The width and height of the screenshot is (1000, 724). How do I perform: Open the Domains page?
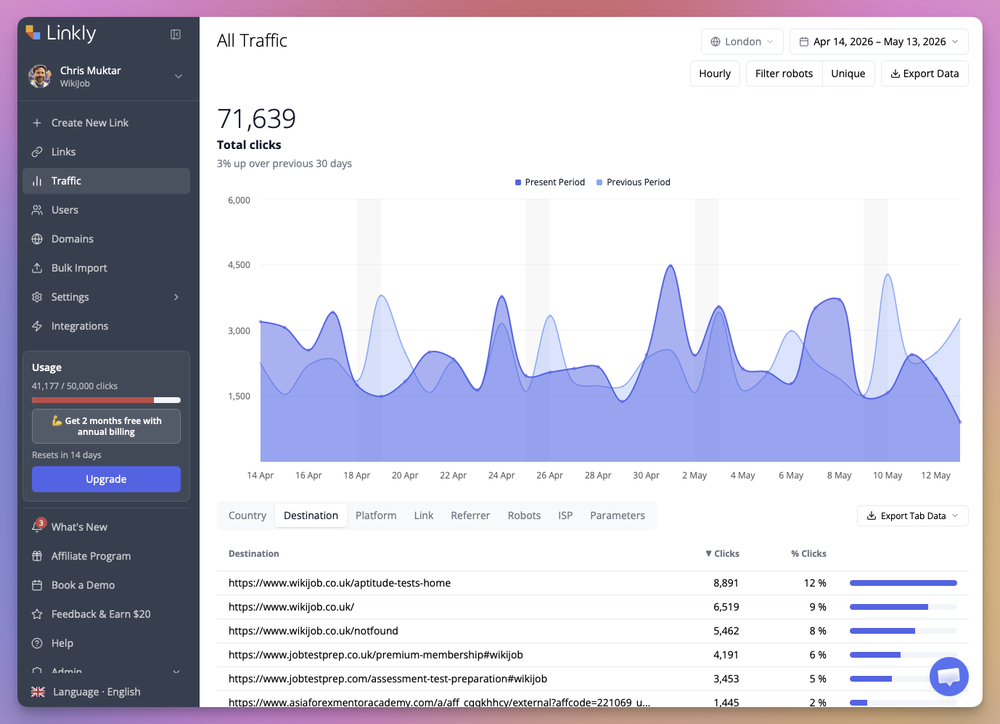click(x=106, y=239)
